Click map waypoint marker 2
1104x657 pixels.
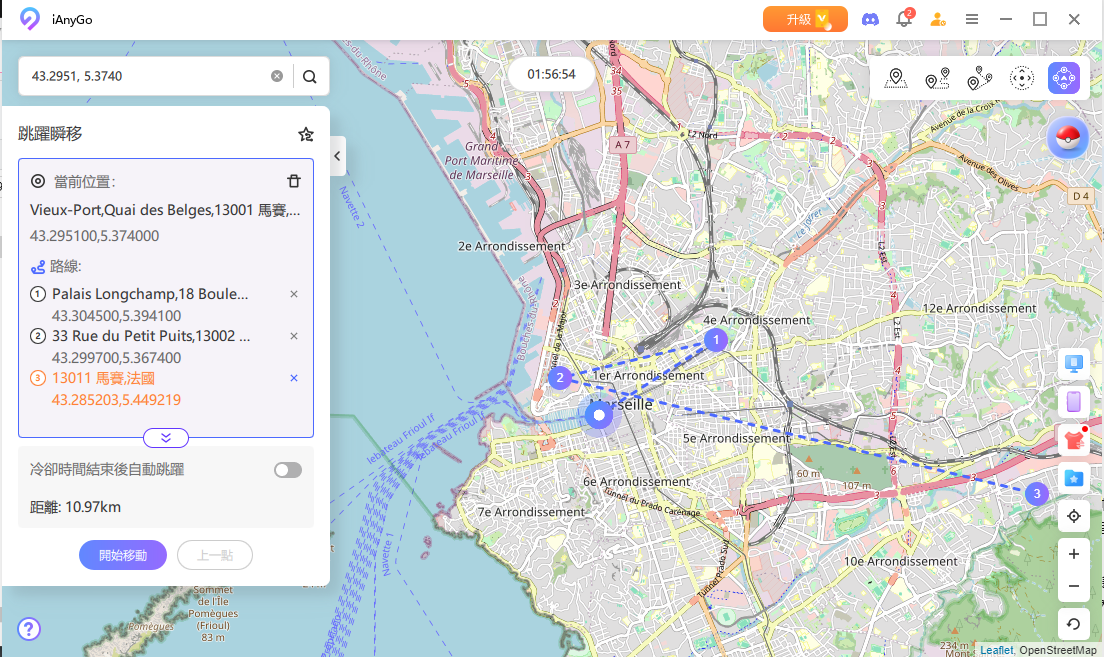pos(560,377)
